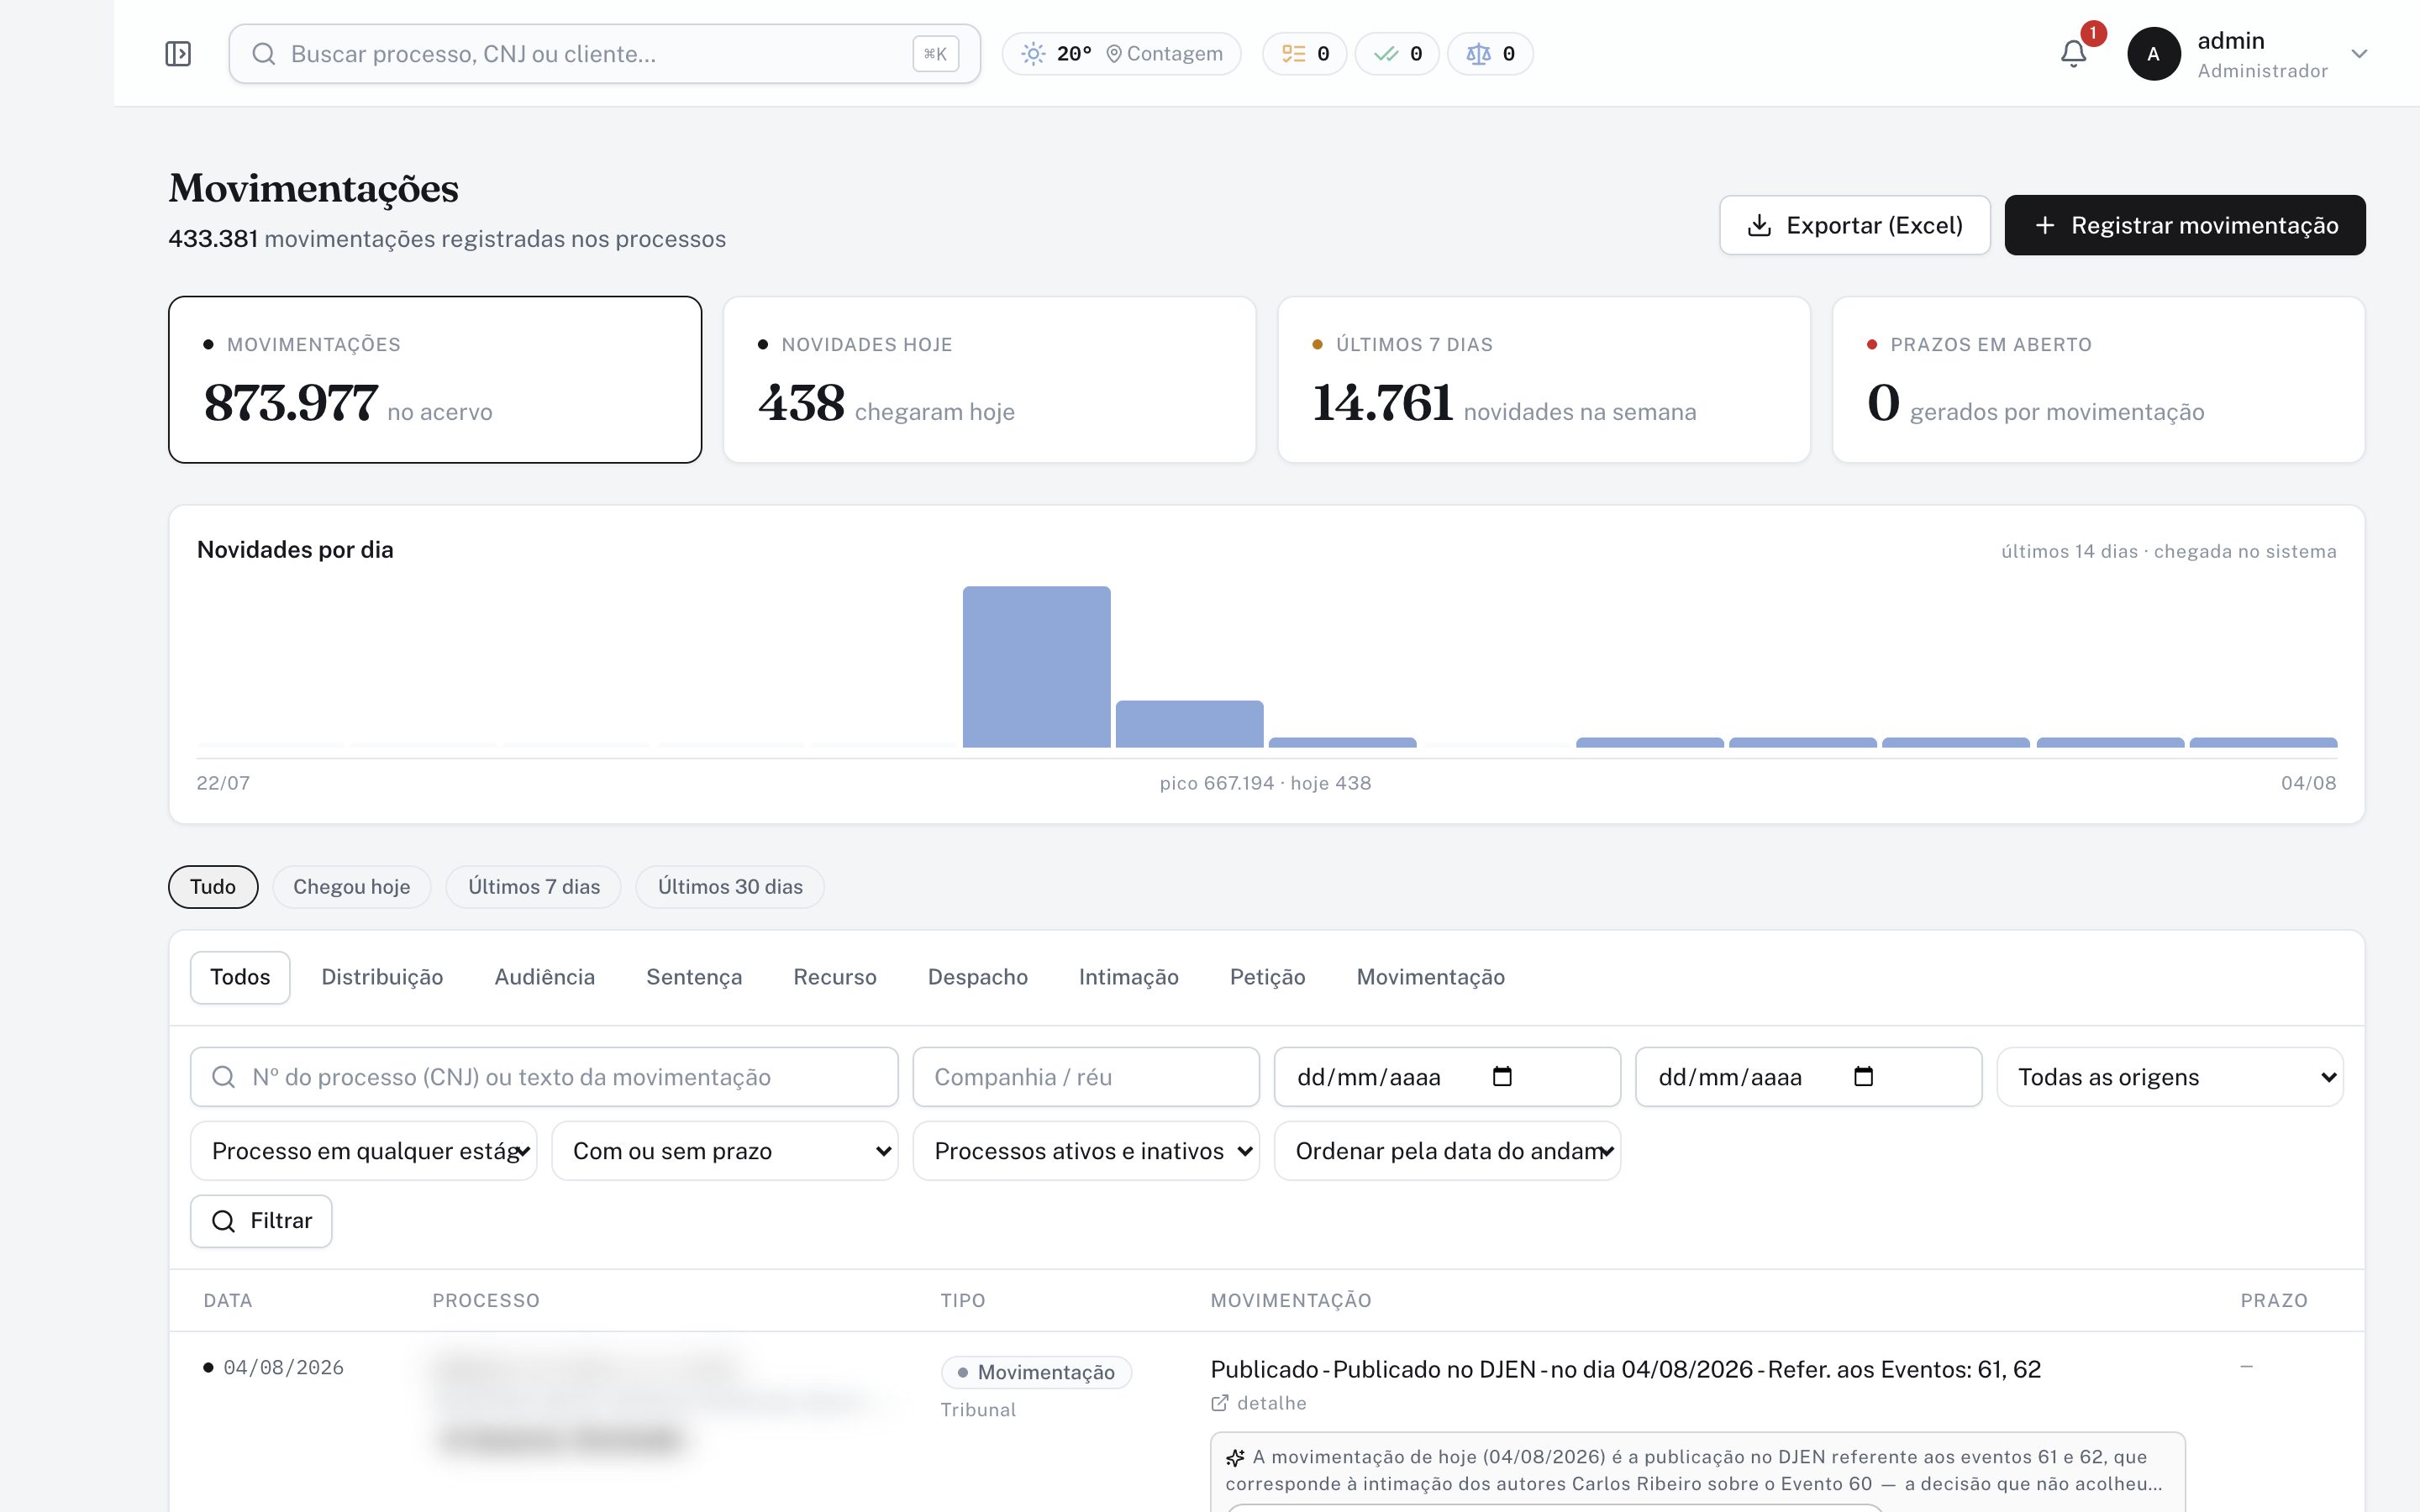Select the Últimos 7 dias 14.761 card

click(1544, 380)
